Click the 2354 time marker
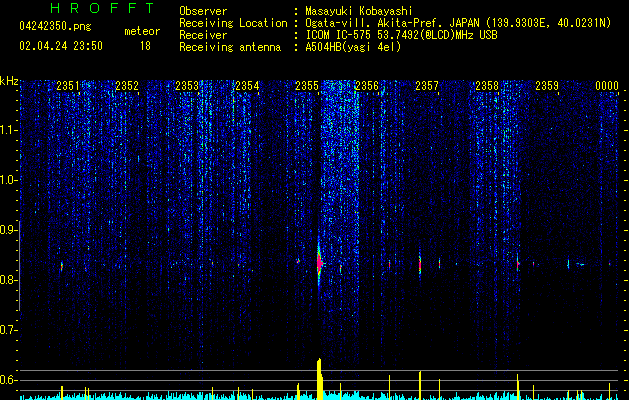This screenshot has width=629, height=400. tap(247, 86)
